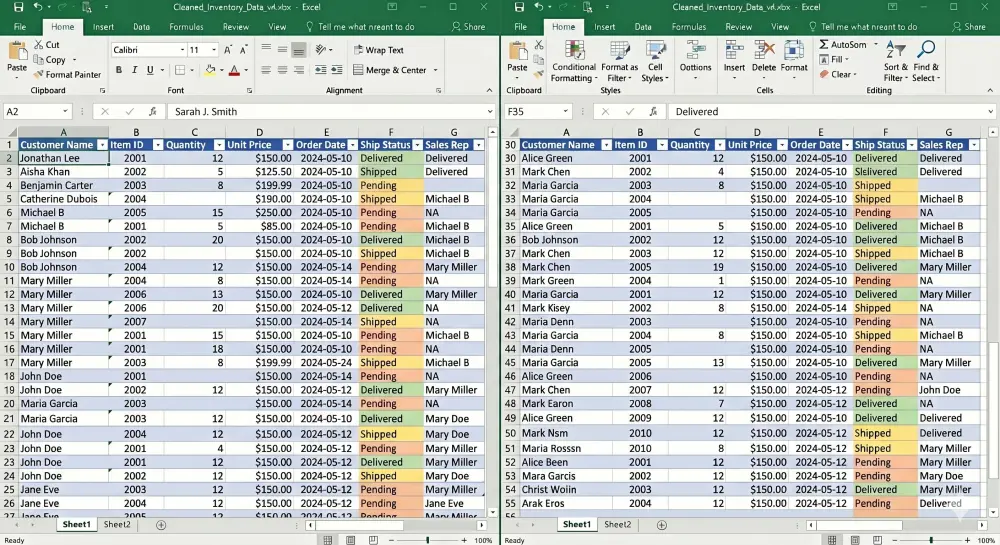Click the orientation text-angle icon
Image resolution: width=1000 pixels, height=545 pixels.
click(321, 50)
